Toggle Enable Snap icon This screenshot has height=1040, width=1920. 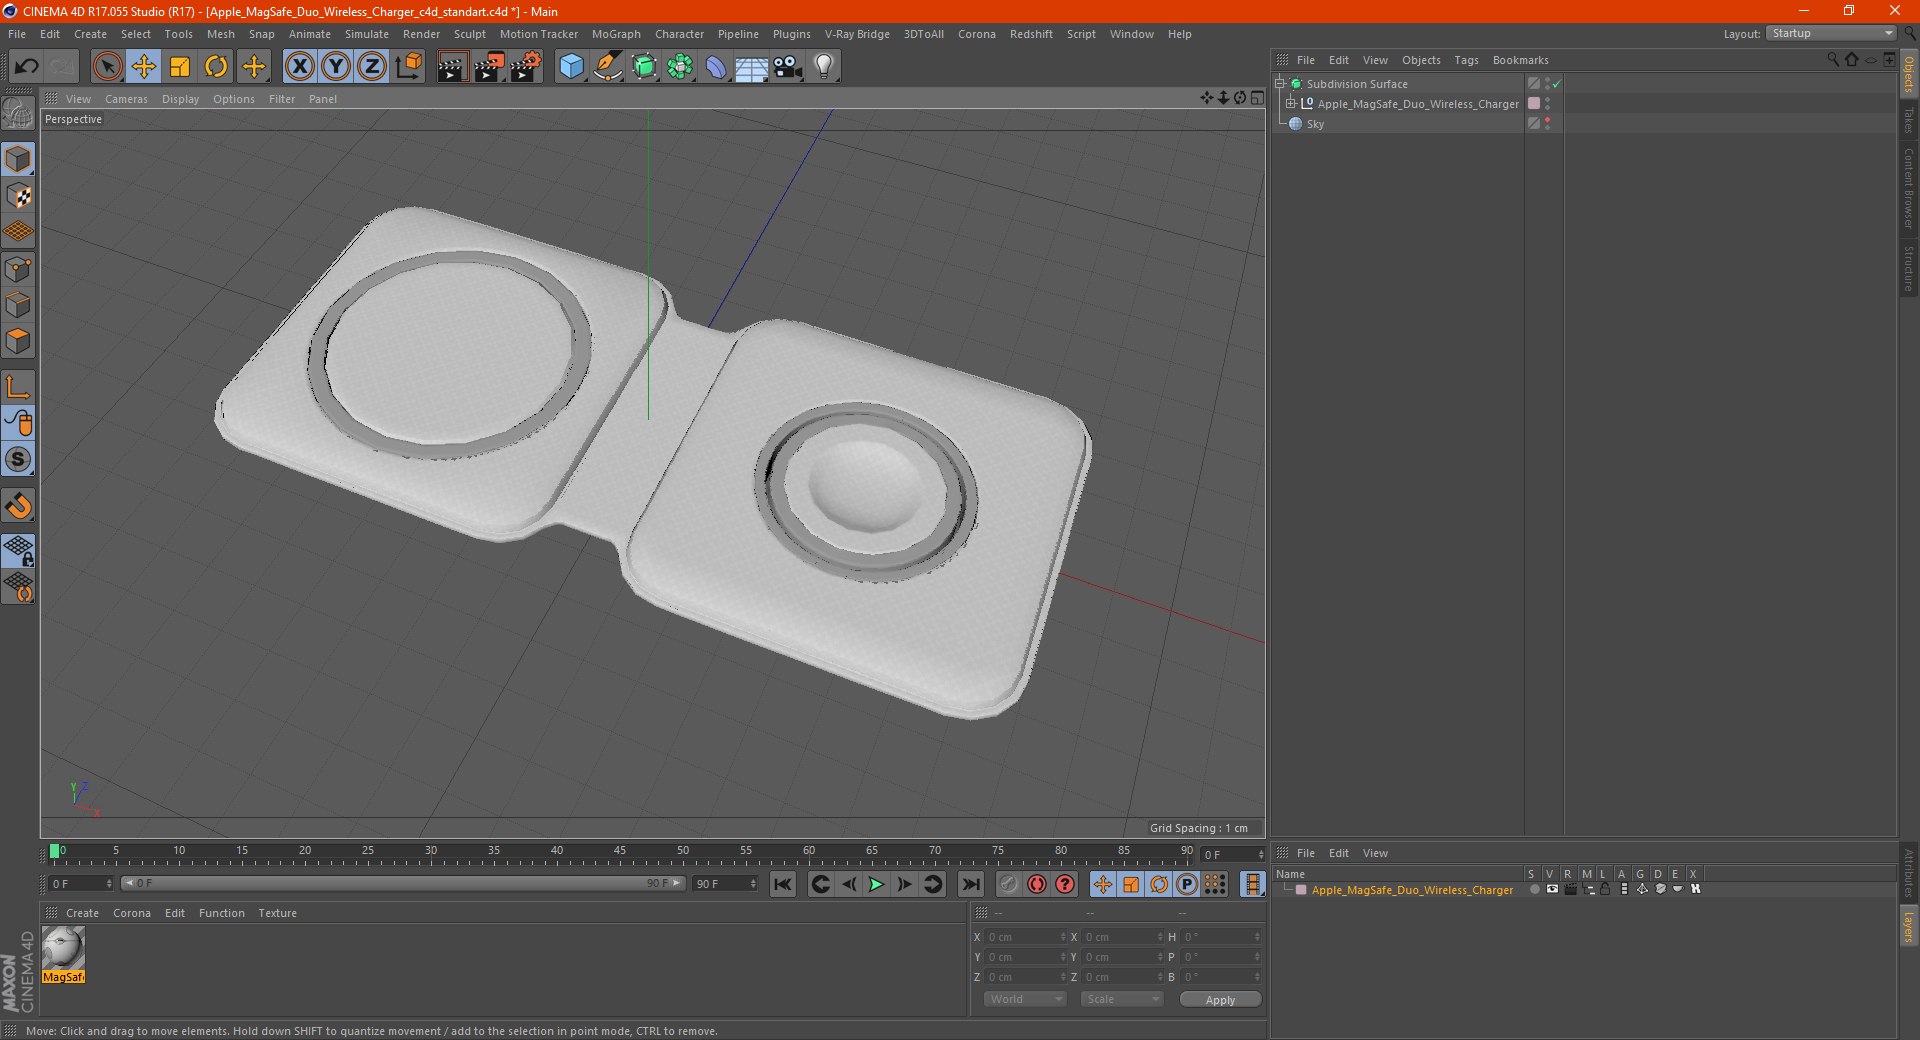18,506
